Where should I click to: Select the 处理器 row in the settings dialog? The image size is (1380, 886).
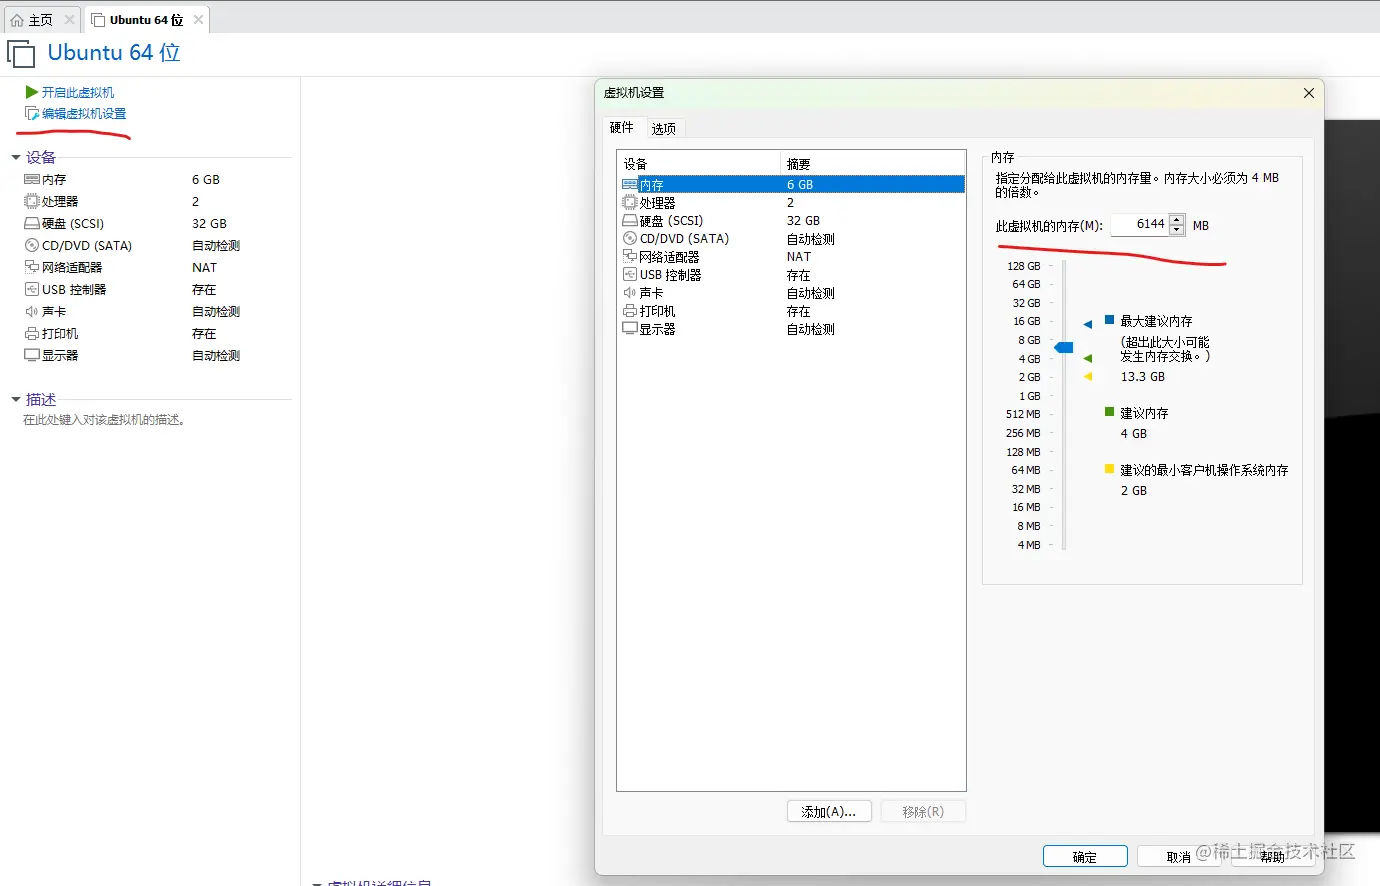792,203
